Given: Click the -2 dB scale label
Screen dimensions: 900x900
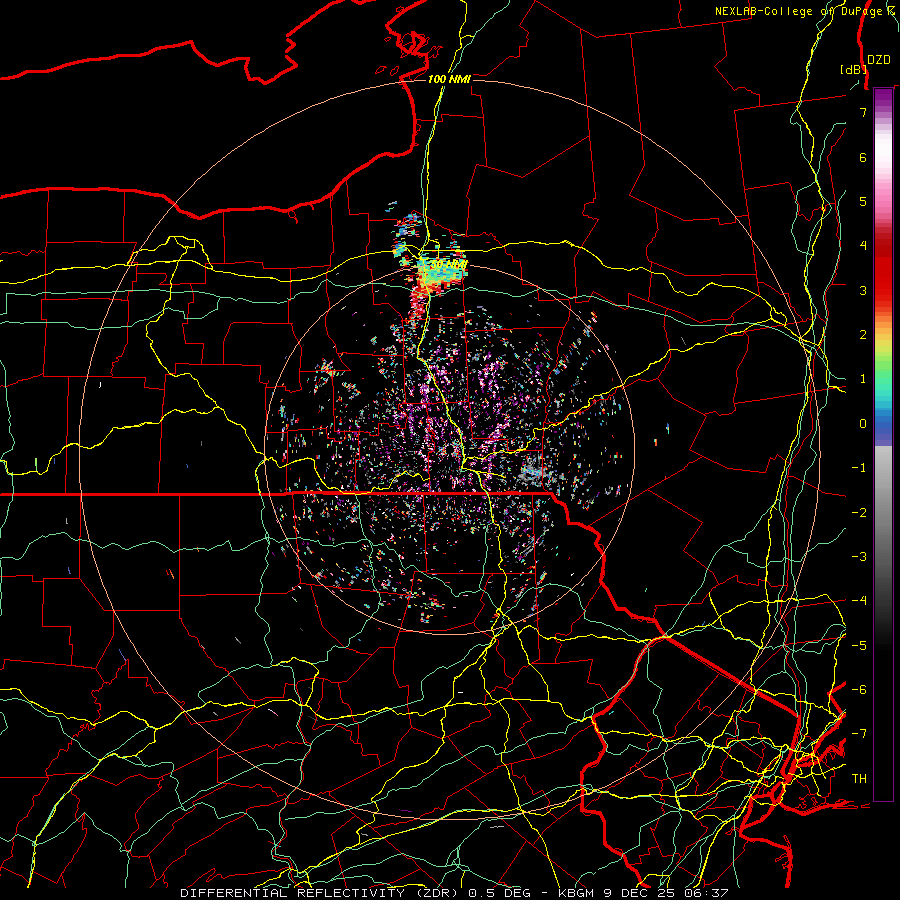Looking at the screenshot, I should 859,512.
